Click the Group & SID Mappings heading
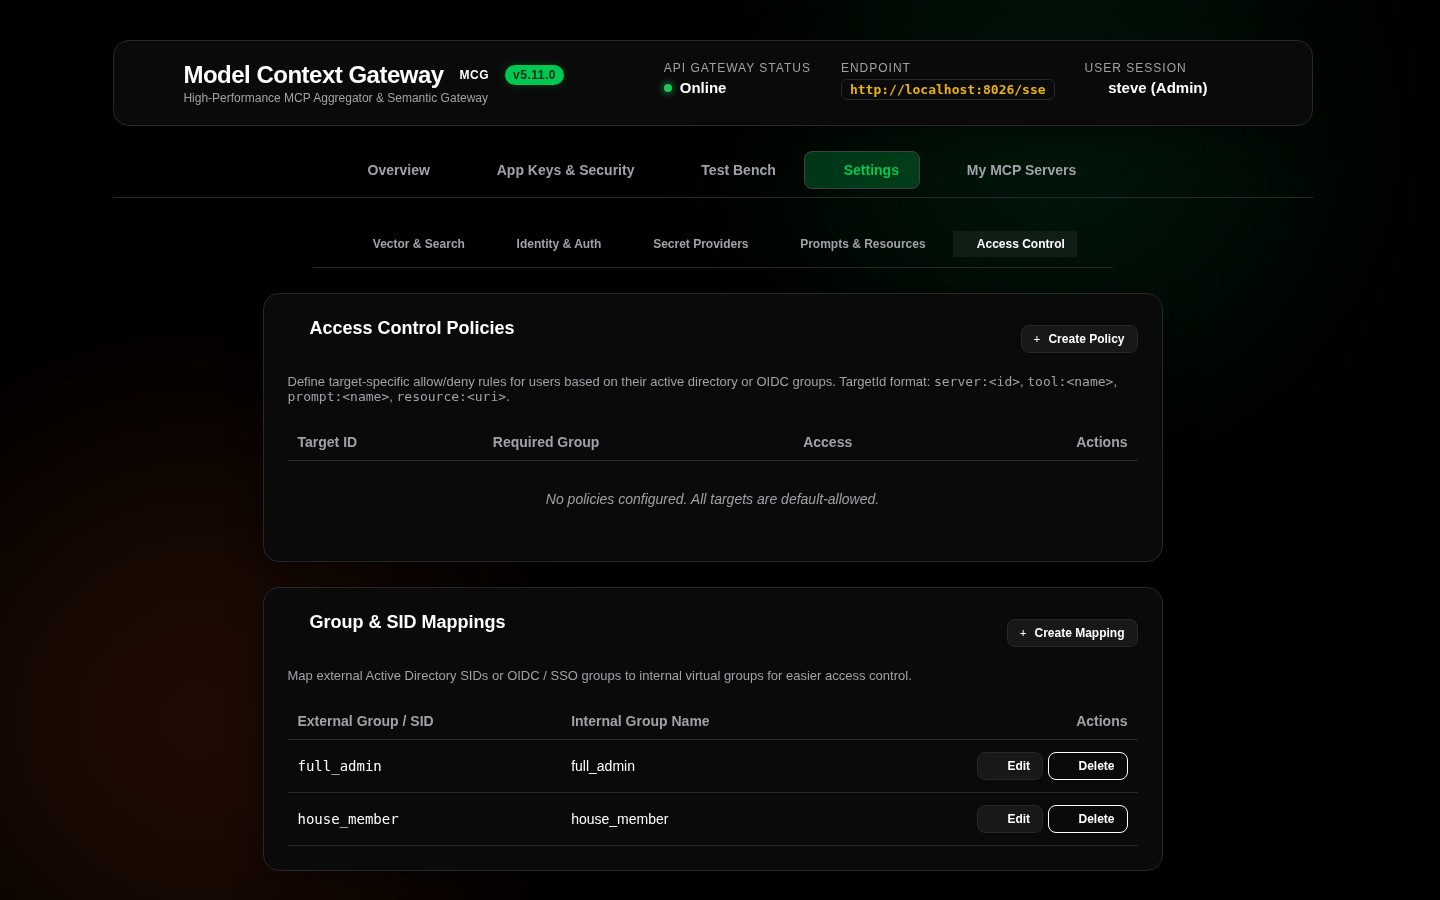The height and width of the screenshot is (900, 1440). [x=407, y=622]
